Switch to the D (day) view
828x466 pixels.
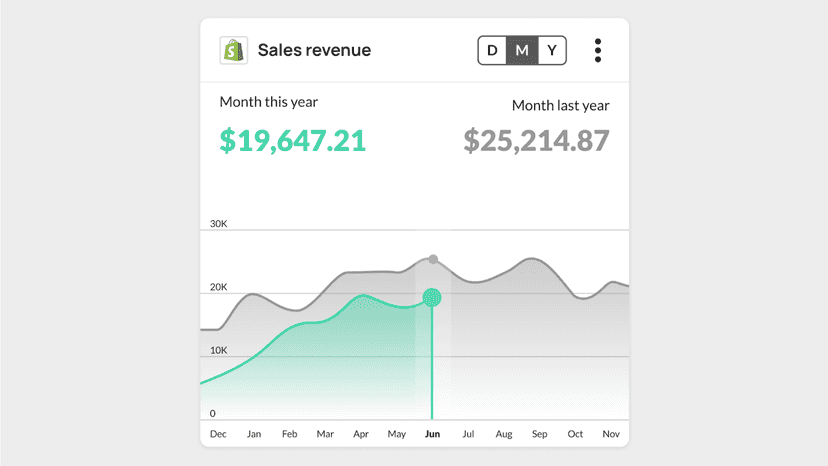click(x=492, y=50)
